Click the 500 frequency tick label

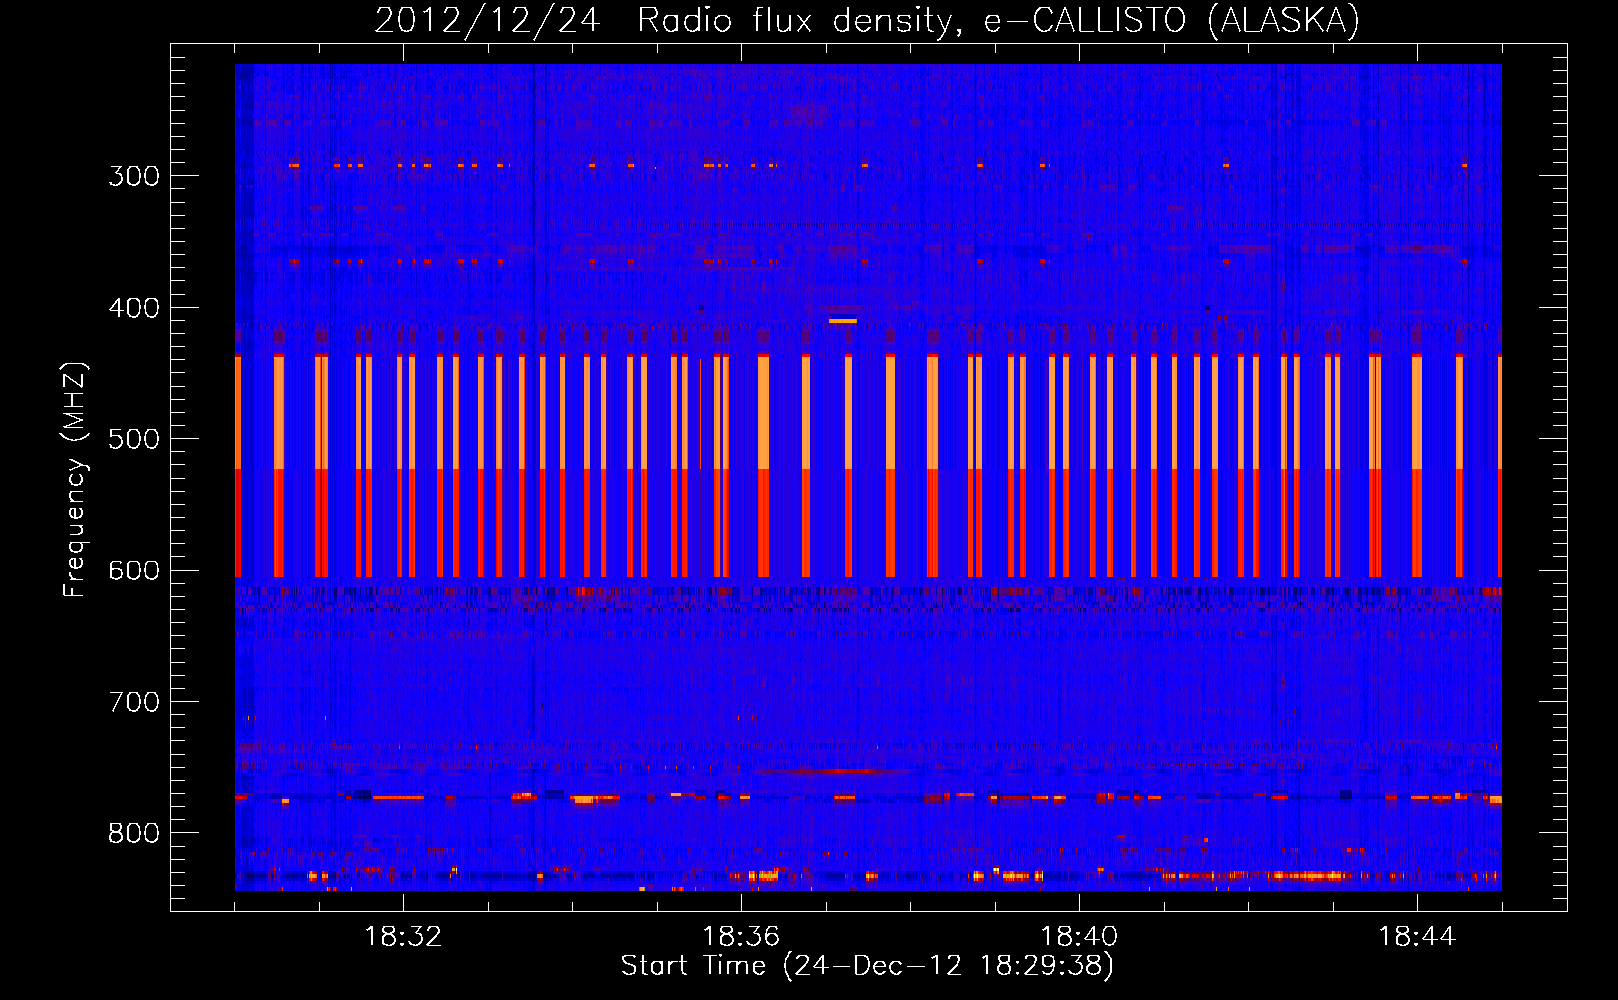[x=134, y=439]
